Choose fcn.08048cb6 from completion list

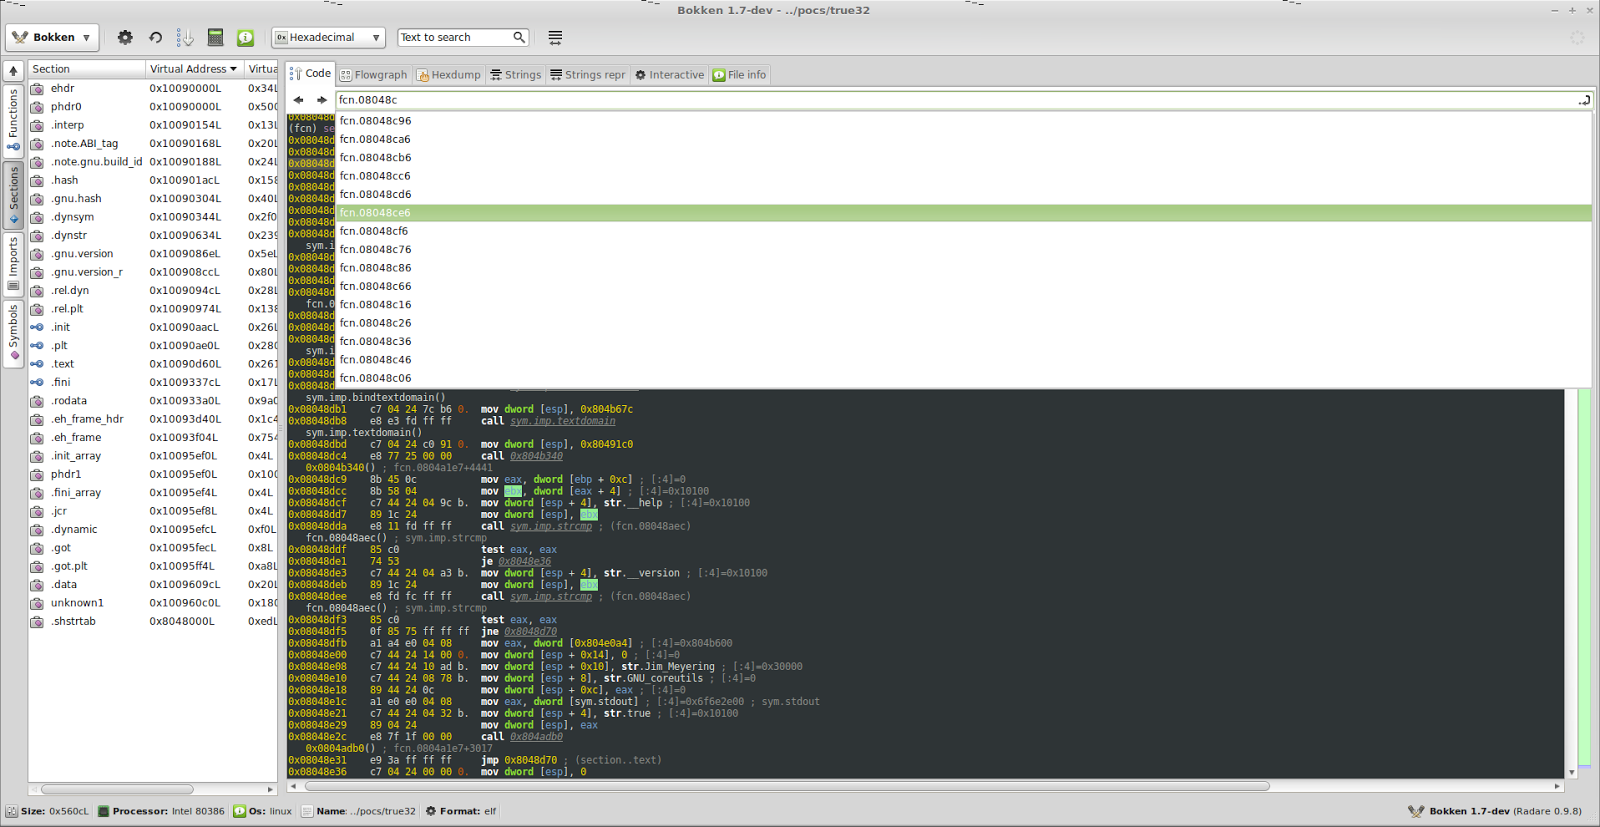tap(963, 158)
